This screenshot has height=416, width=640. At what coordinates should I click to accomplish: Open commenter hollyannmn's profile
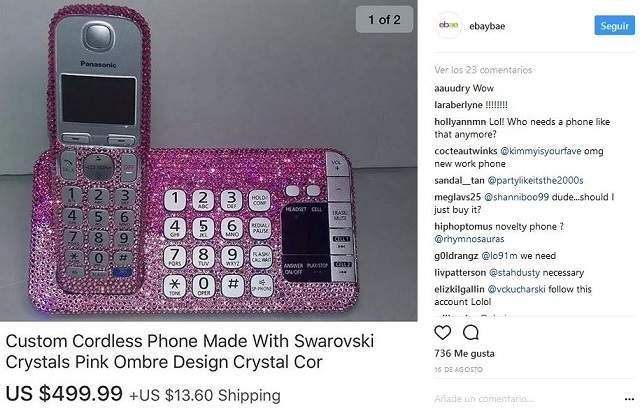[460, 122]
